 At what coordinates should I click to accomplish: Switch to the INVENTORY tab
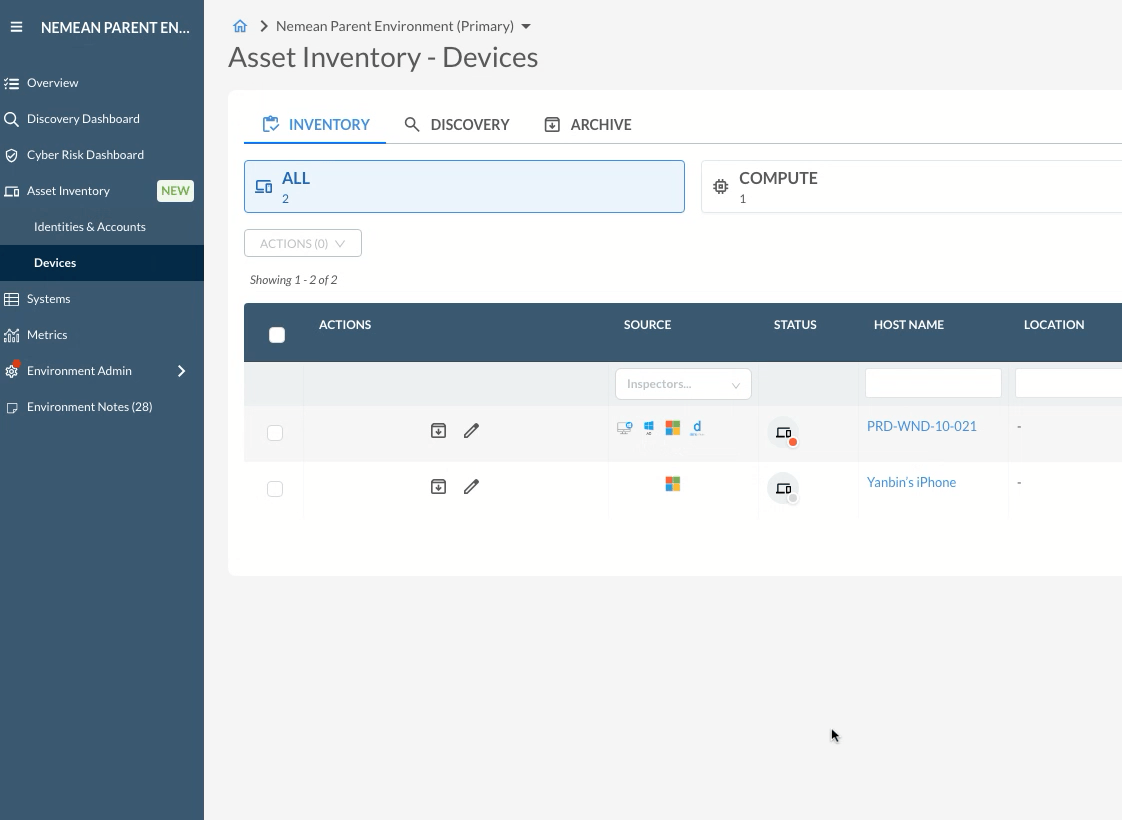click(x=316, y=125)
